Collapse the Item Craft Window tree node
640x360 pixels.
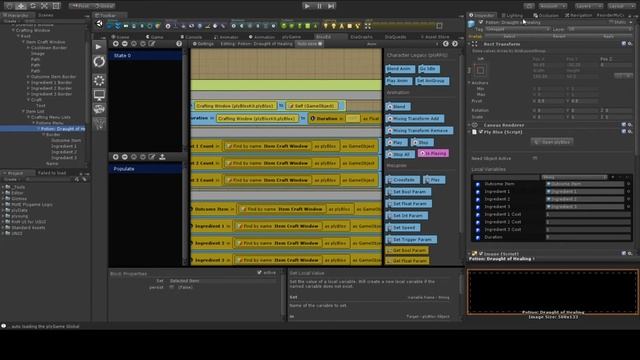tap(23, 42)
